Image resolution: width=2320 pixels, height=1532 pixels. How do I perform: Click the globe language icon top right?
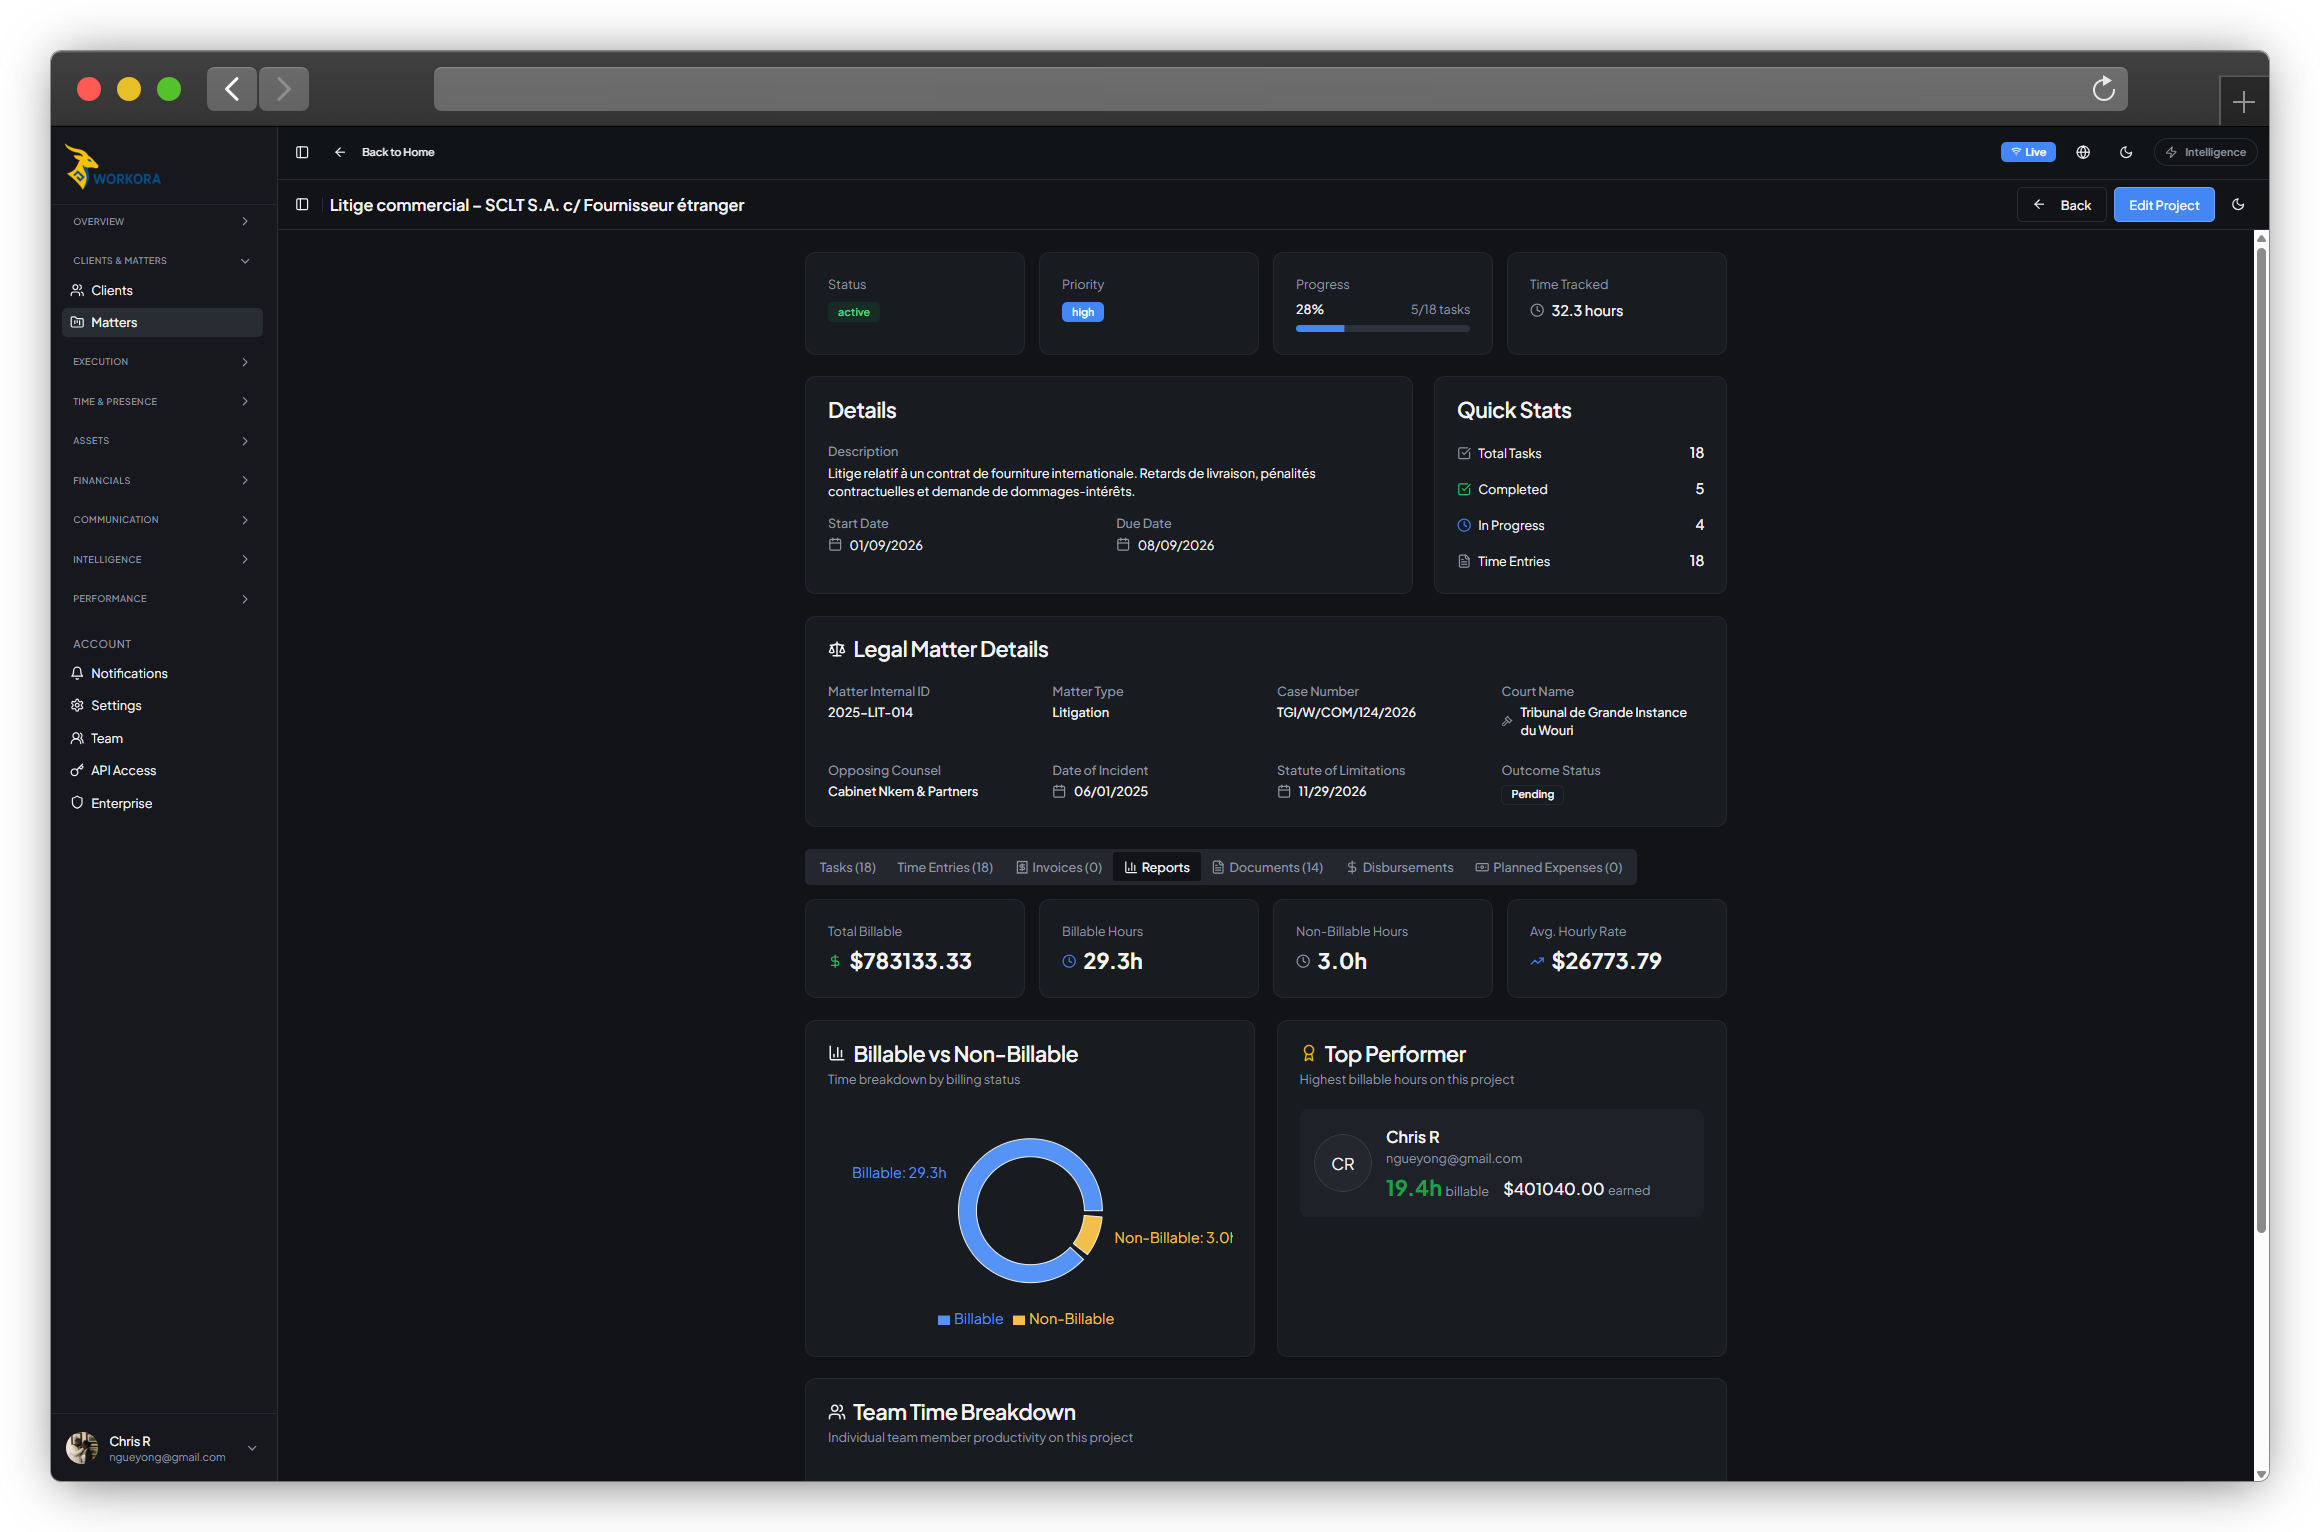[x=2083, y=152]
